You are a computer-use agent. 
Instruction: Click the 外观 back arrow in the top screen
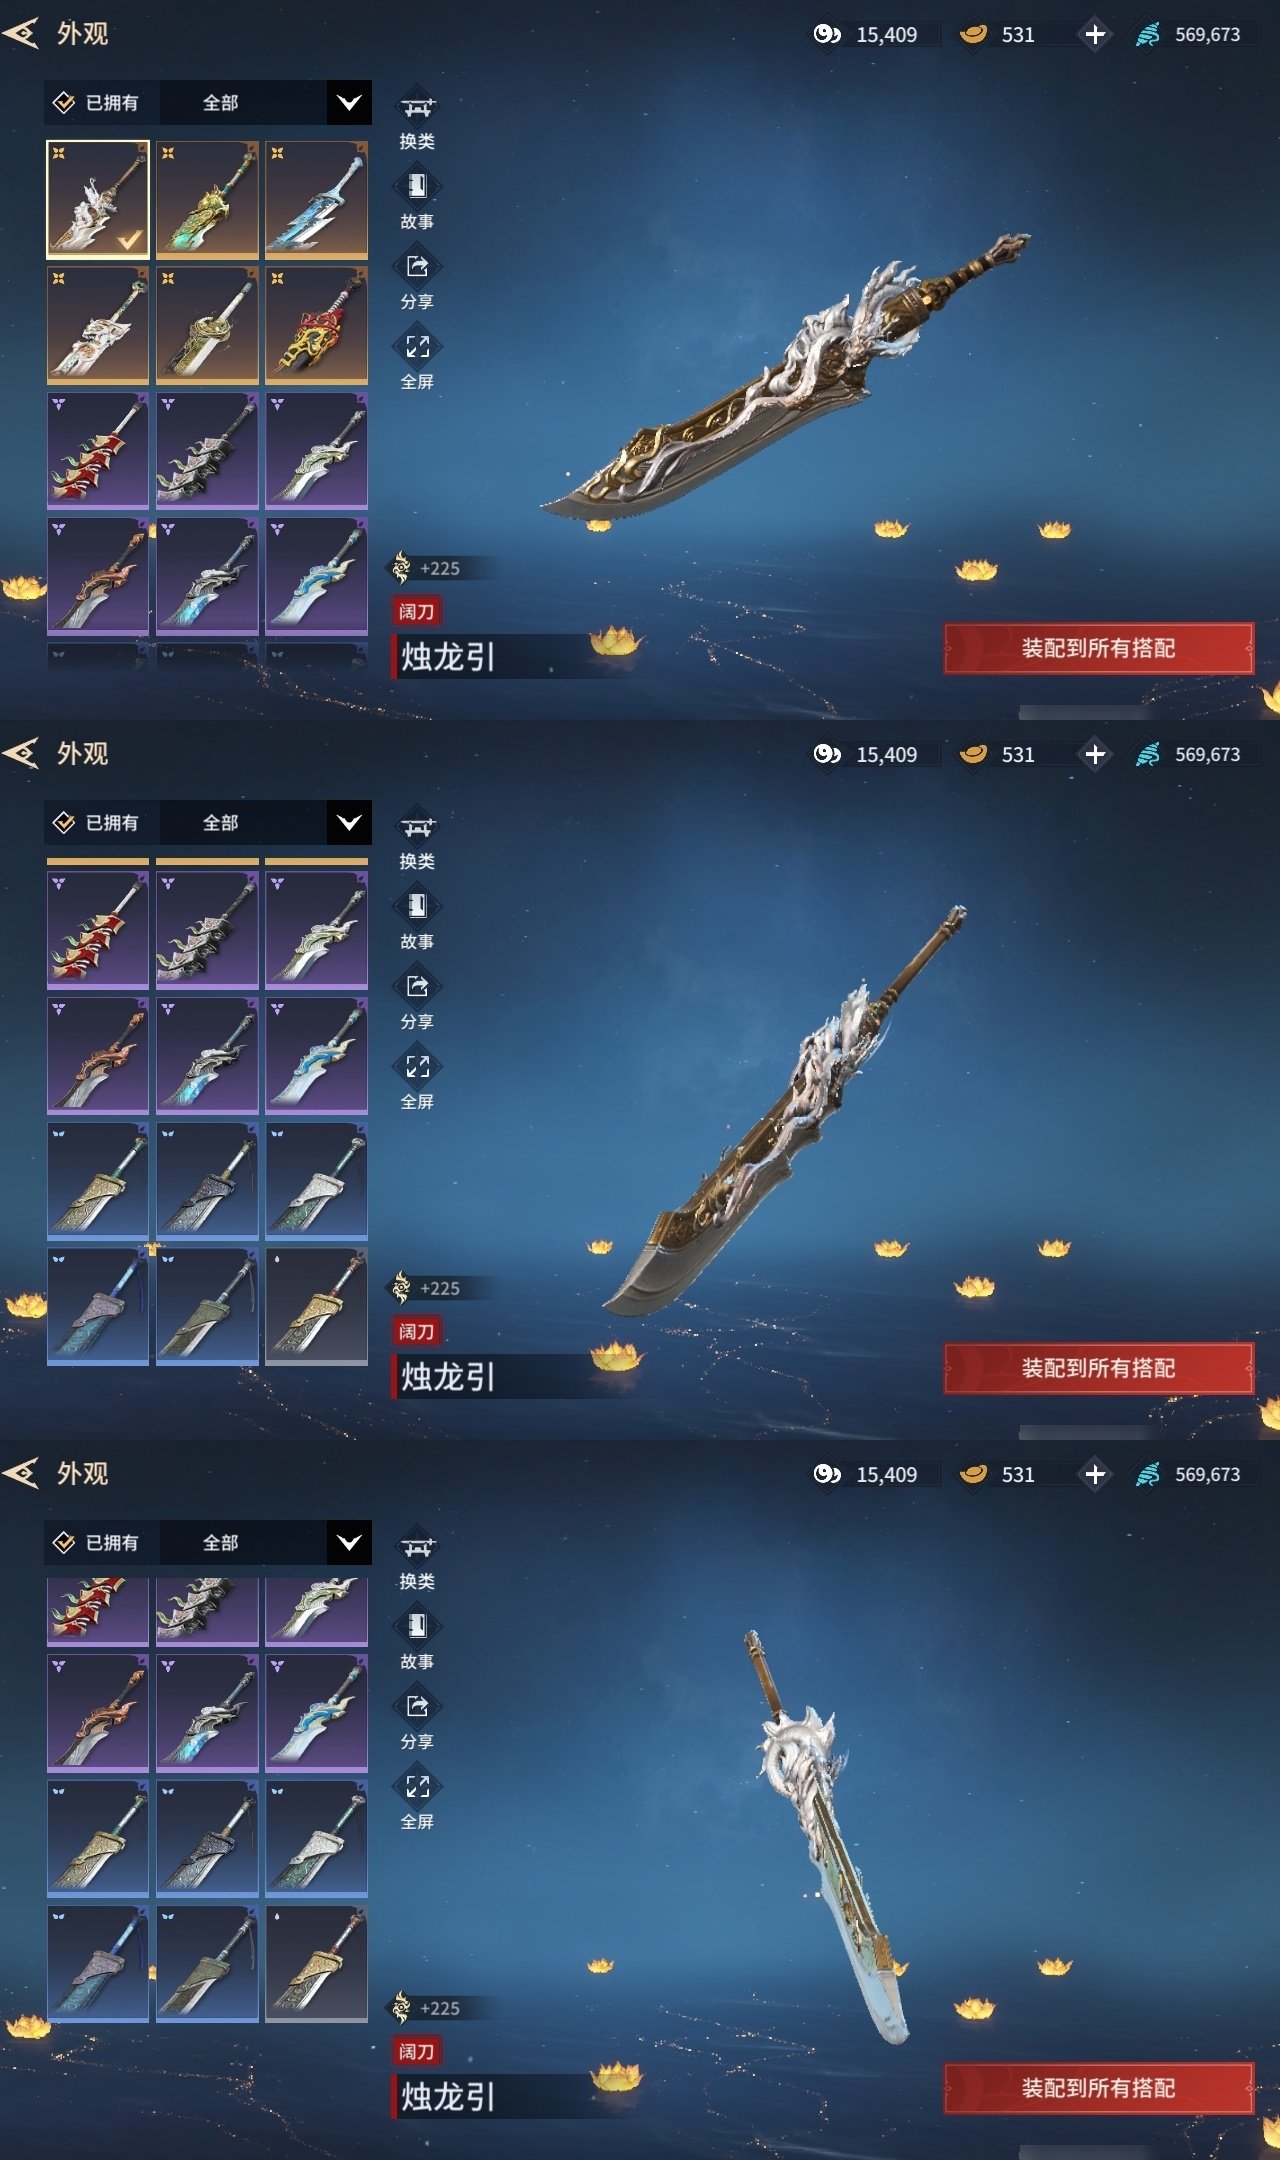click(21, 33)
